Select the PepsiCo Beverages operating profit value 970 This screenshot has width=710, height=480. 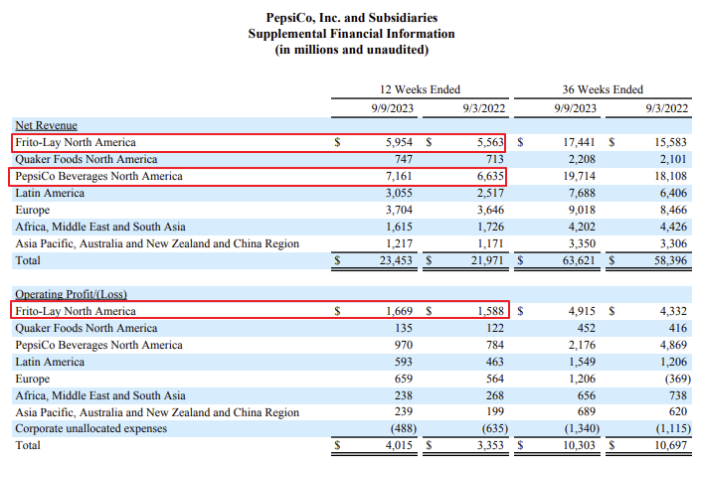(x=403, y=345)
